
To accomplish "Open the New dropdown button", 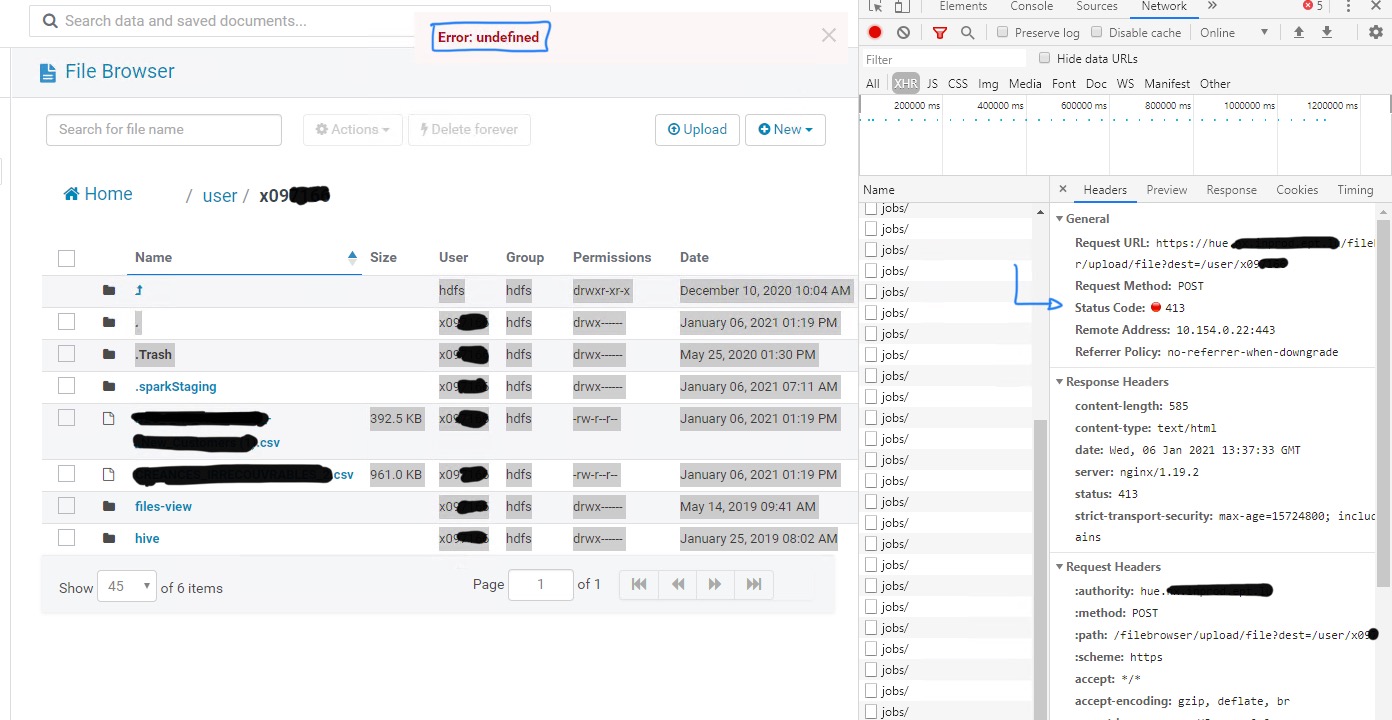I will 785,129.
